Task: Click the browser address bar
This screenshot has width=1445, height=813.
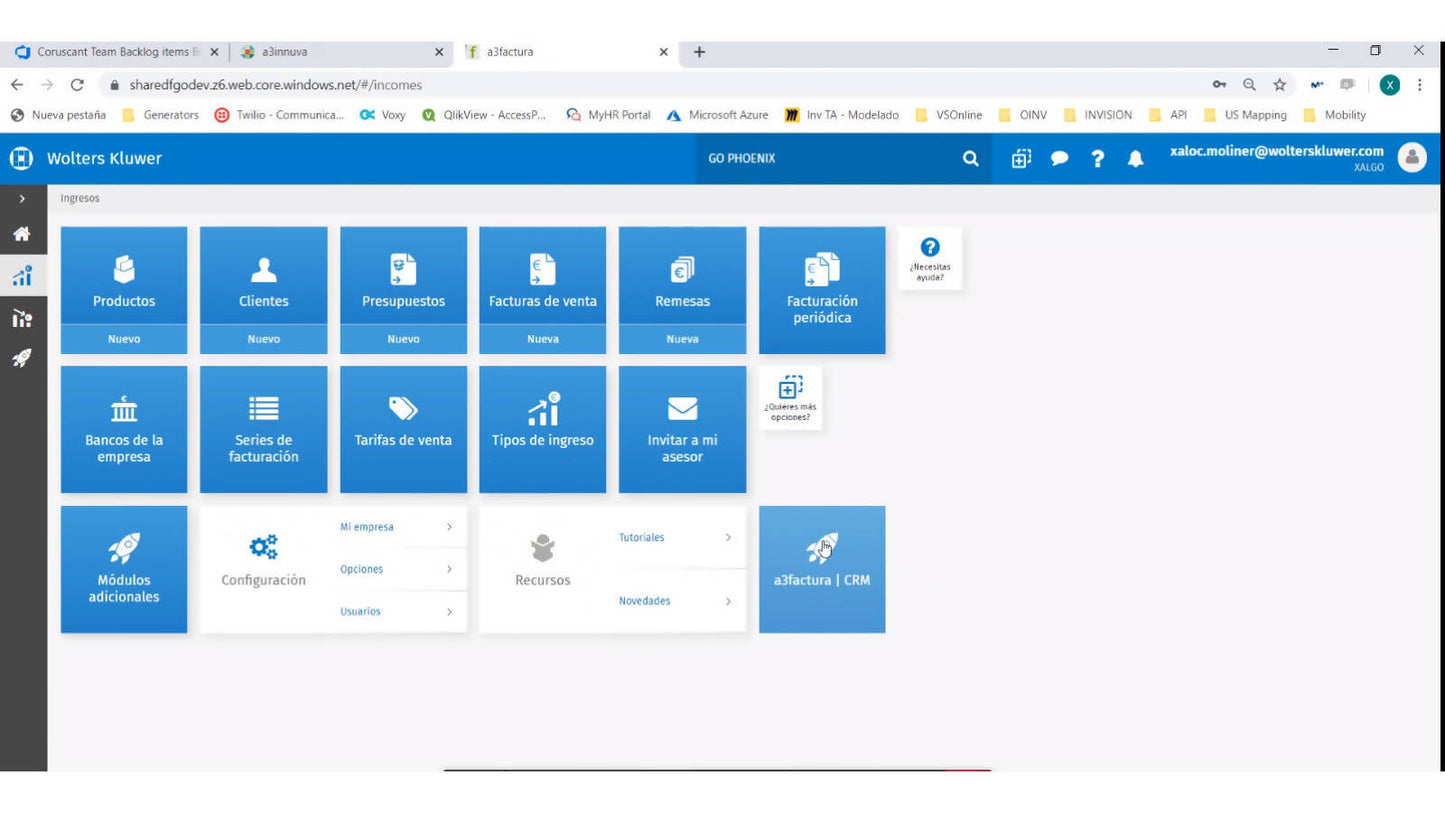Action: point(650,85)
